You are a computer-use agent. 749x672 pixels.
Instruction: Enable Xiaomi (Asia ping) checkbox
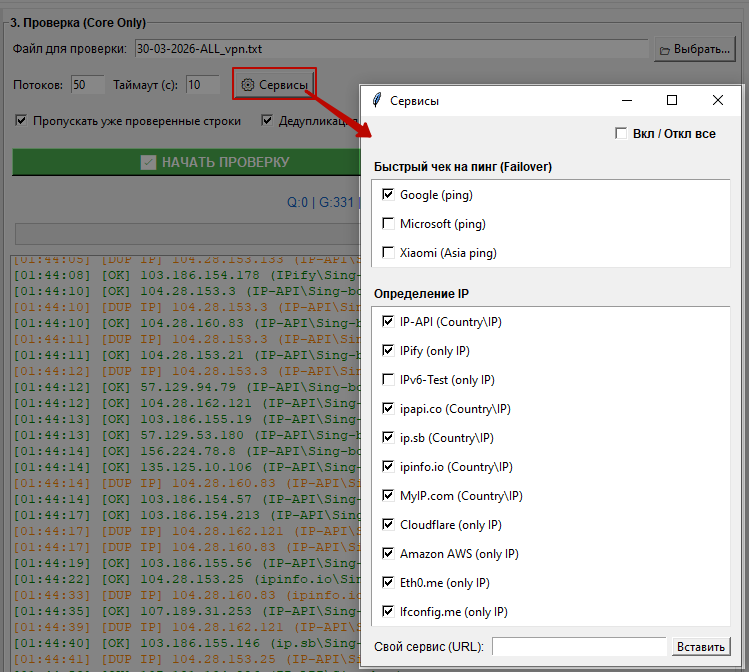click(x=388, y=253)
